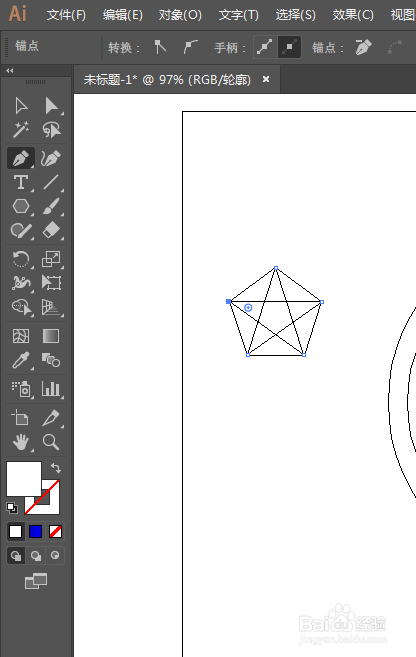The image size is (416, 657).
Task: Select the Column Graph tool
Action: pyautogui.click(x=51, y=389)
